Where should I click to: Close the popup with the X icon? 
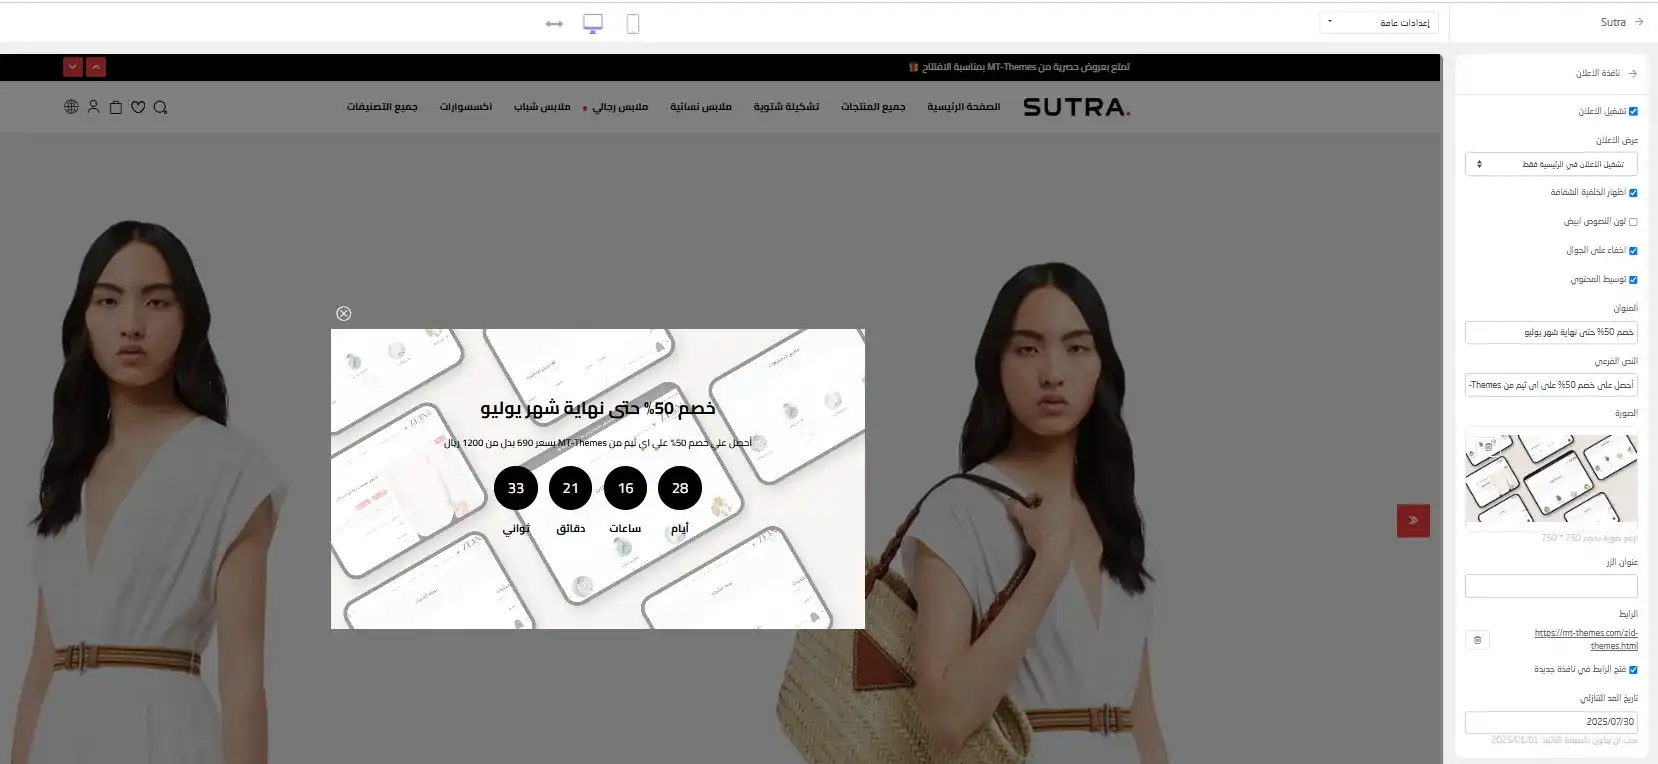coord(344,314)
